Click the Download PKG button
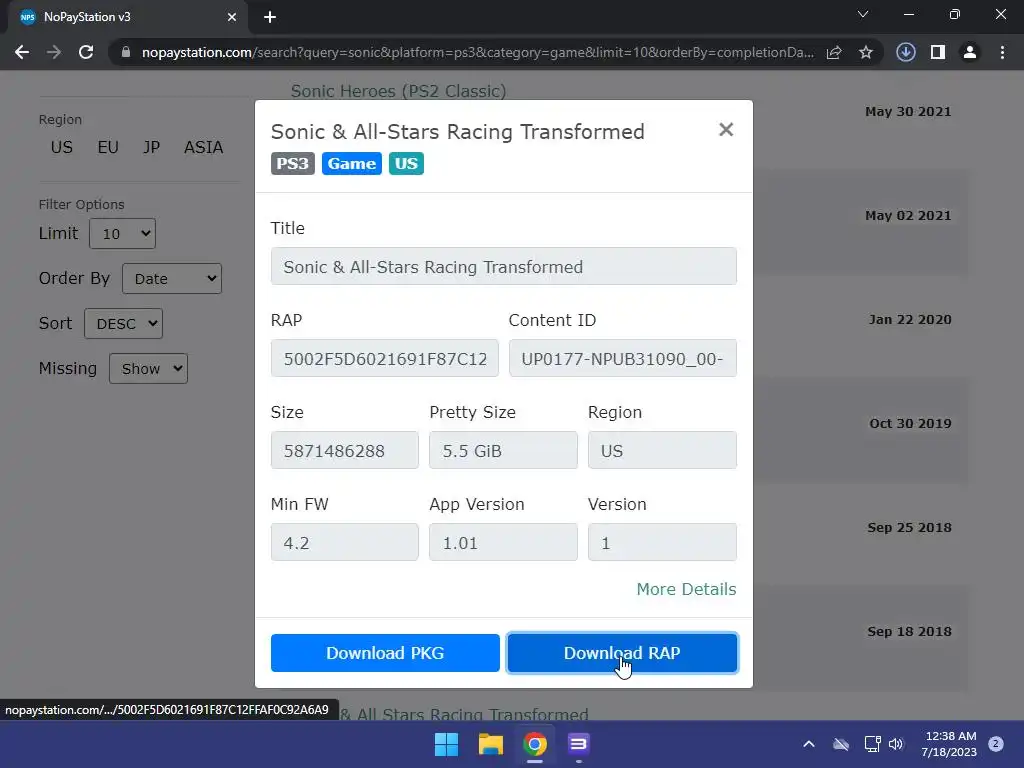This screenshot has width=1024, height=768. (x=385, y=652)
